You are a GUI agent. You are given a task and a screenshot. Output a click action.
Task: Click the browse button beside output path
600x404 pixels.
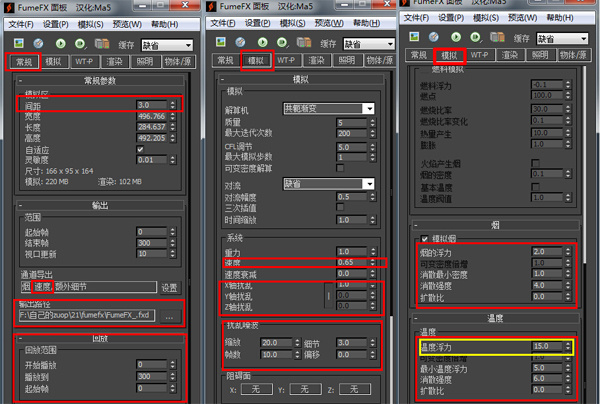tap(169, 317)
